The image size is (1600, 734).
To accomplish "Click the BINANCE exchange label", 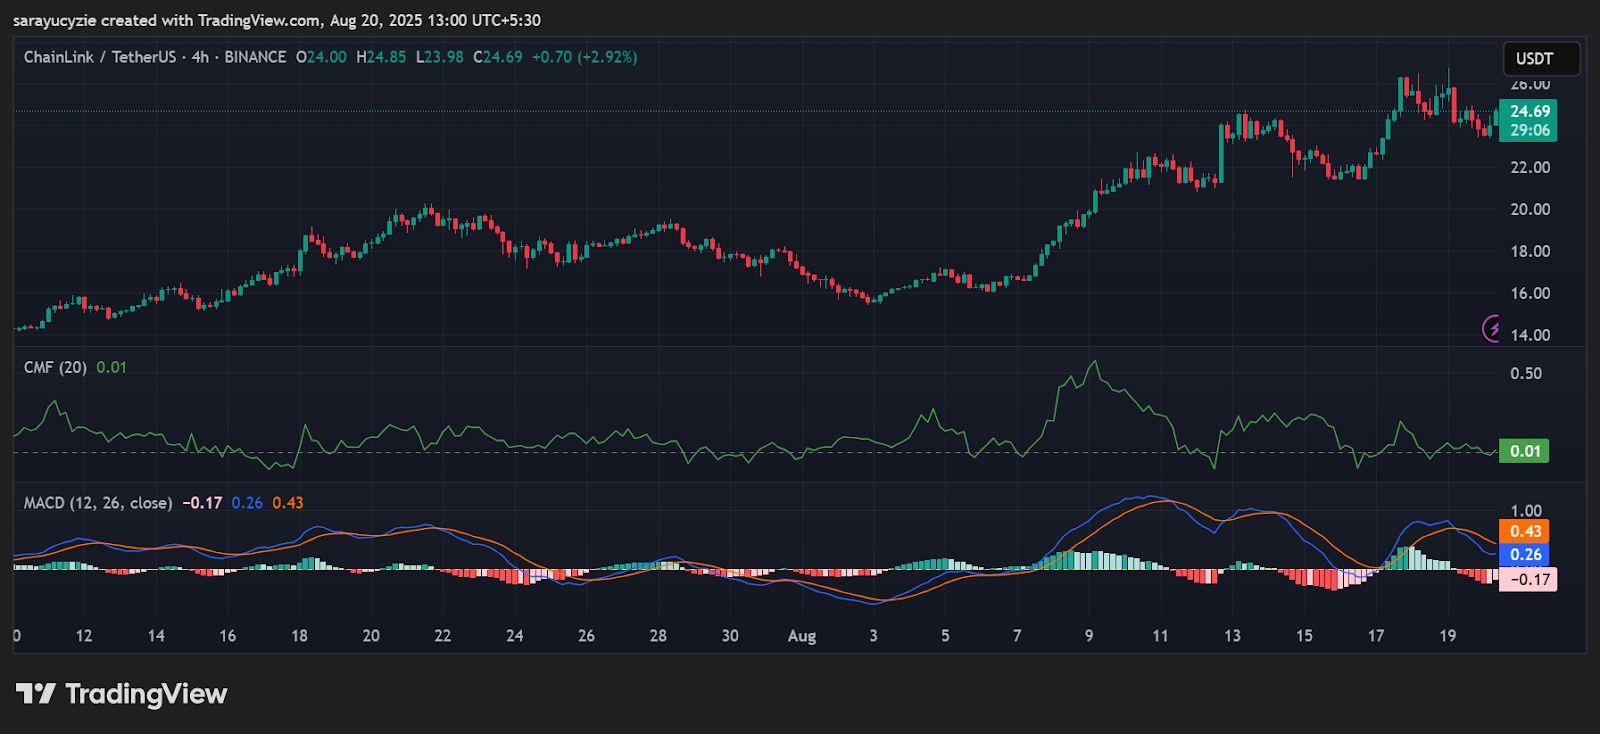I will tap(255, 57).
